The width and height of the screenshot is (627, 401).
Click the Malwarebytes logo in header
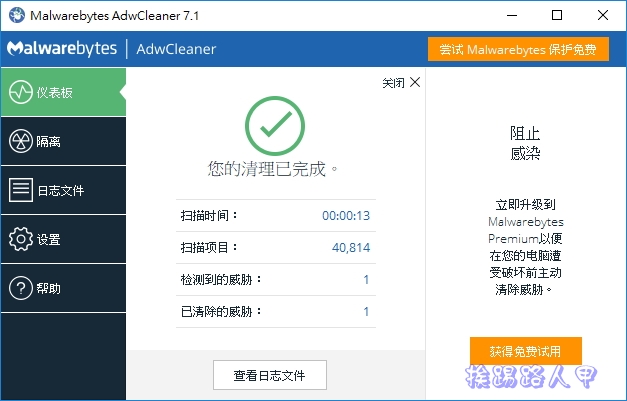[62, 49]
